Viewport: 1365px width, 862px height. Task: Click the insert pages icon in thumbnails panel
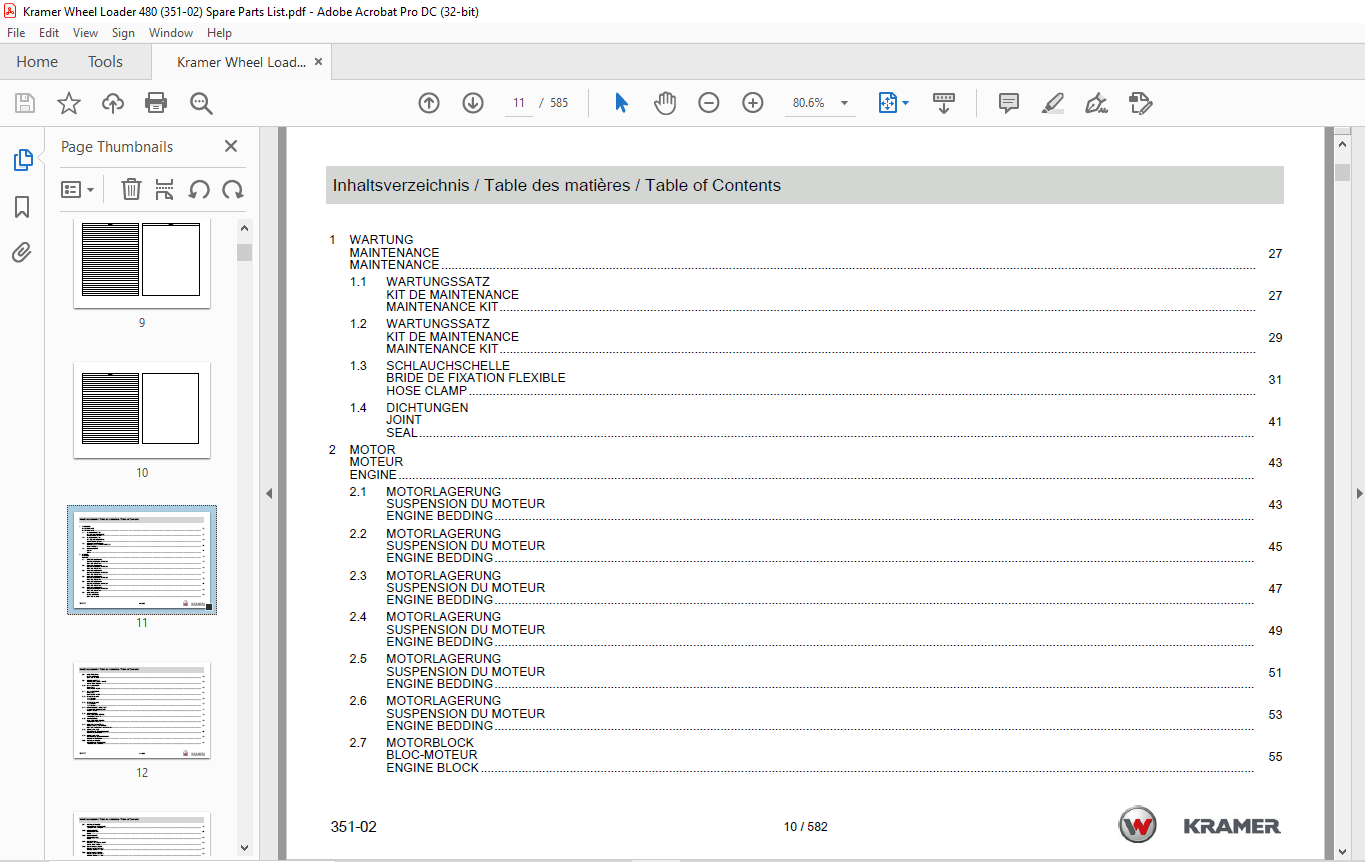pos(165,189)
